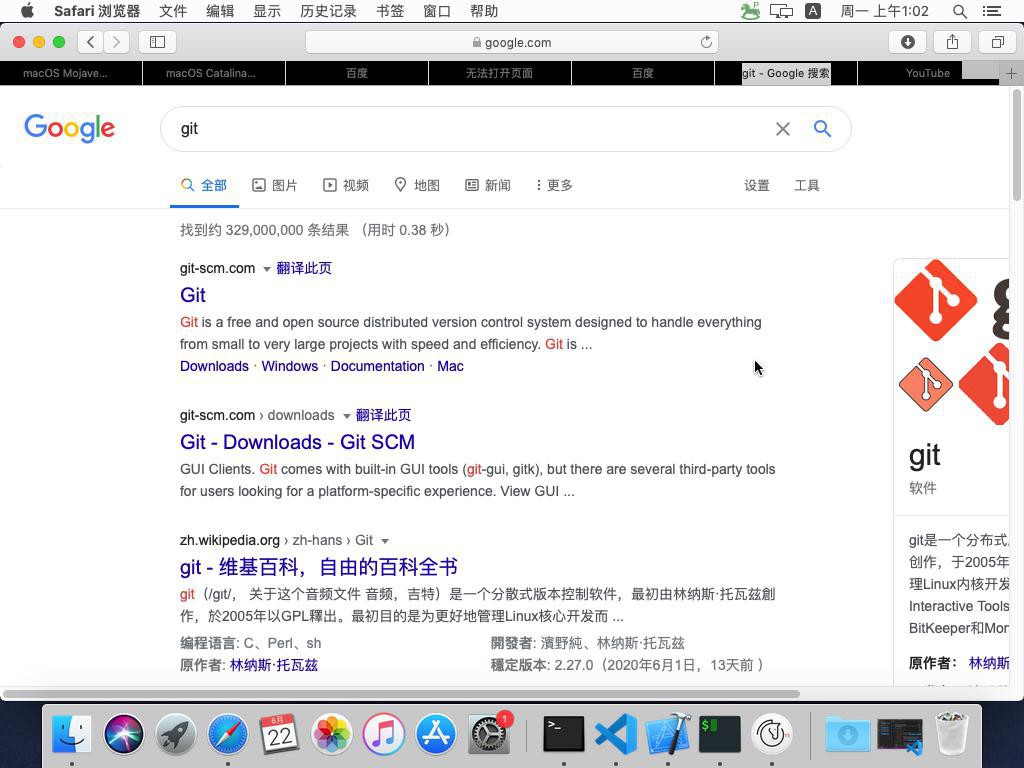The height and width of the screenshot is (768, 1024).
Task: Open the Safari downloads list
Action: coord(907,42)
